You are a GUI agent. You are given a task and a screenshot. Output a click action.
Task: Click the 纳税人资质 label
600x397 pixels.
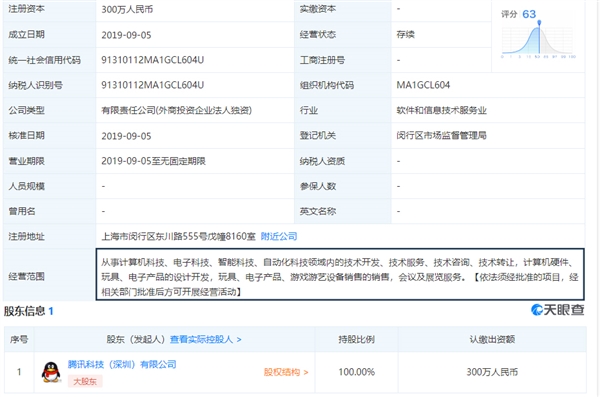(322, 161)
